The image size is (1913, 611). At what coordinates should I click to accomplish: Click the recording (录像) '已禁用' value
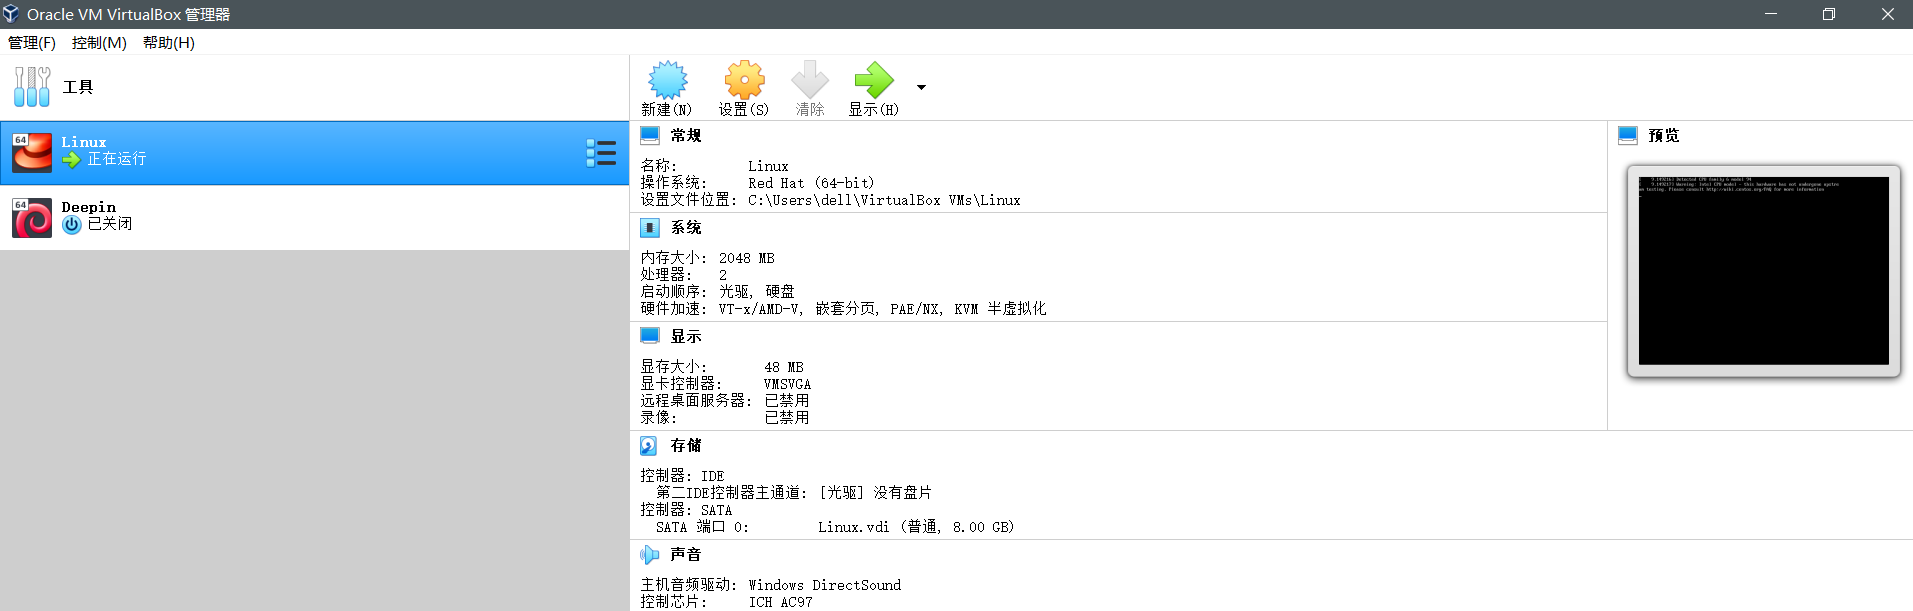click(x=787, y=418)
